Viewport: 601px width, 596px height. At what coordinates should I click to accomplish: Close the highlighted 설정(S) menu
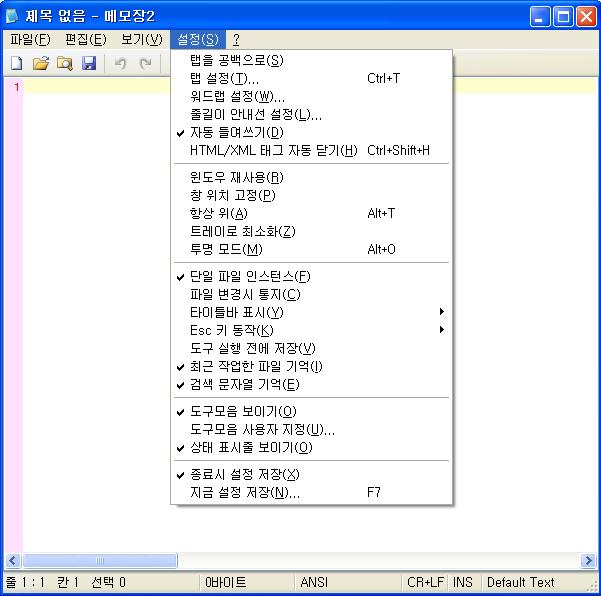point(198,39)
